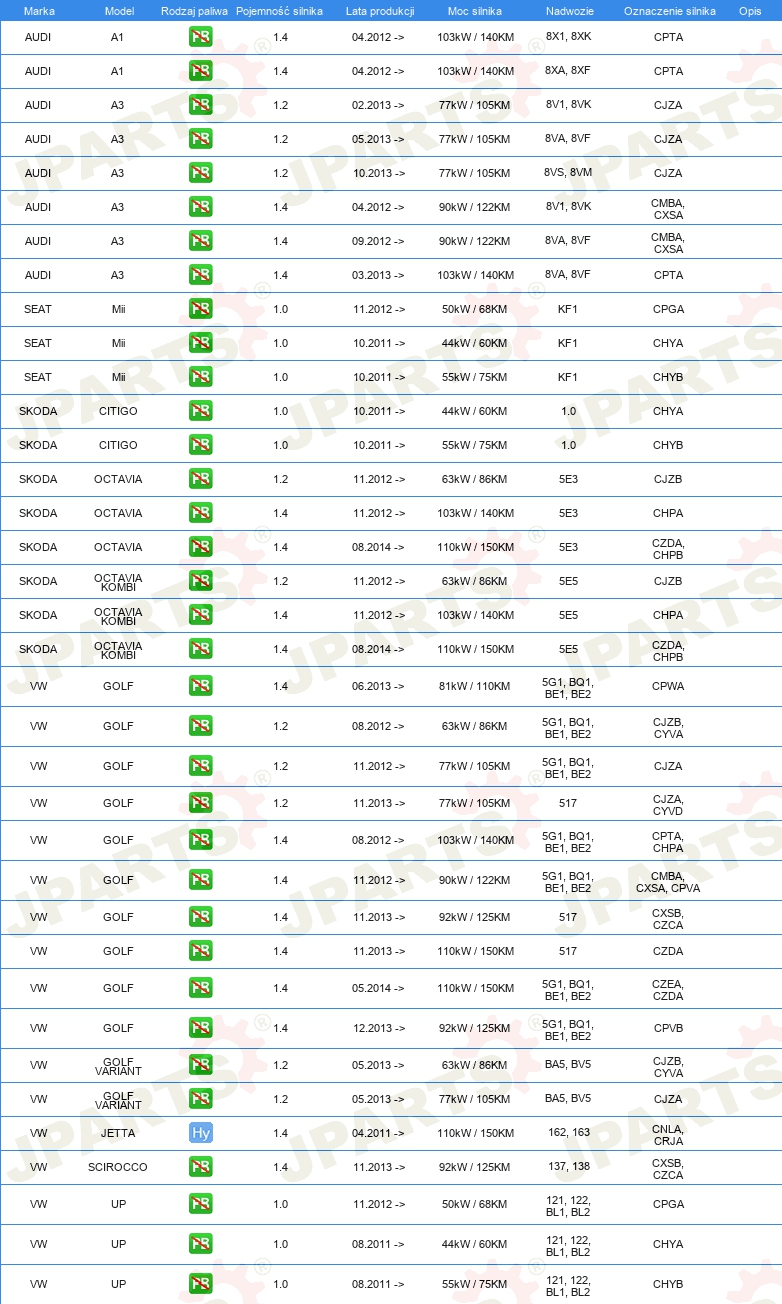Click production date 10.2013 ->

(379, 173)
